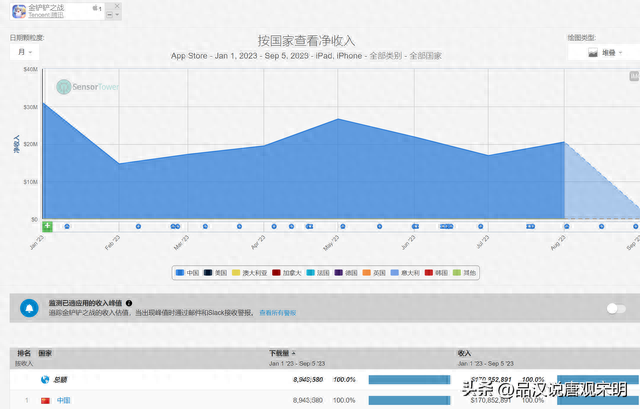Click the chart title 按国家查看净收入
Image resolution: width=640 pixels, height=409 pixels.
click(306, 41)
